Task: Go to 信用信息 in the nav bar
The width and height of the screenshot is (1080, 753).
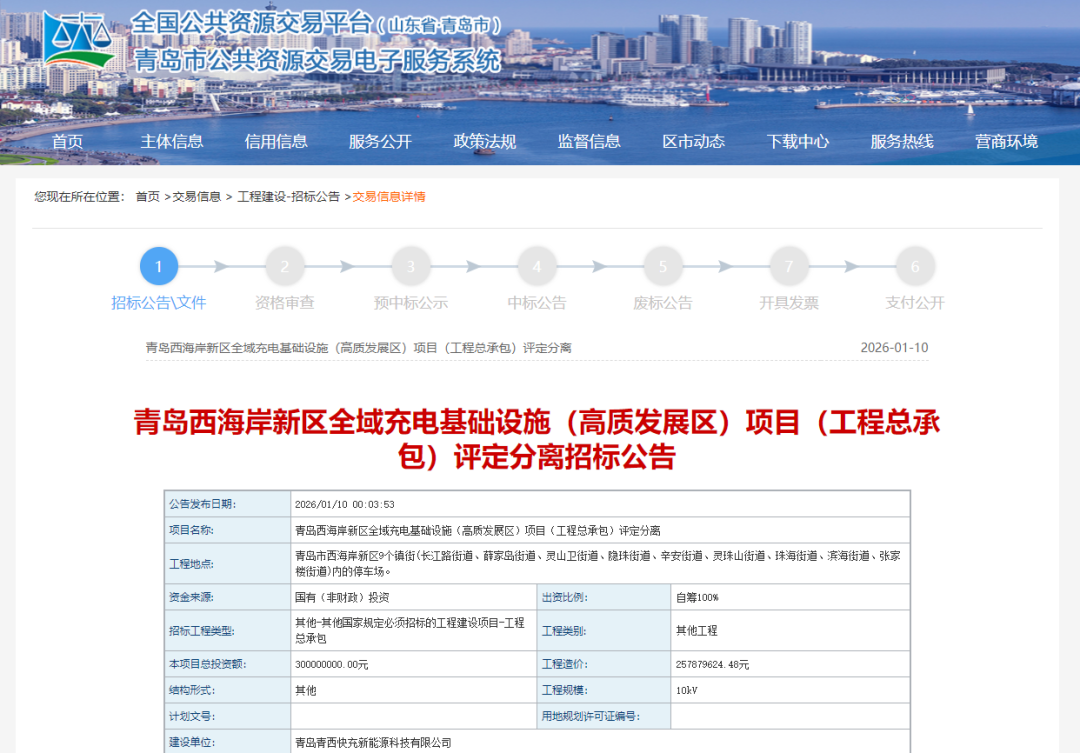Action: coord(276,142)
